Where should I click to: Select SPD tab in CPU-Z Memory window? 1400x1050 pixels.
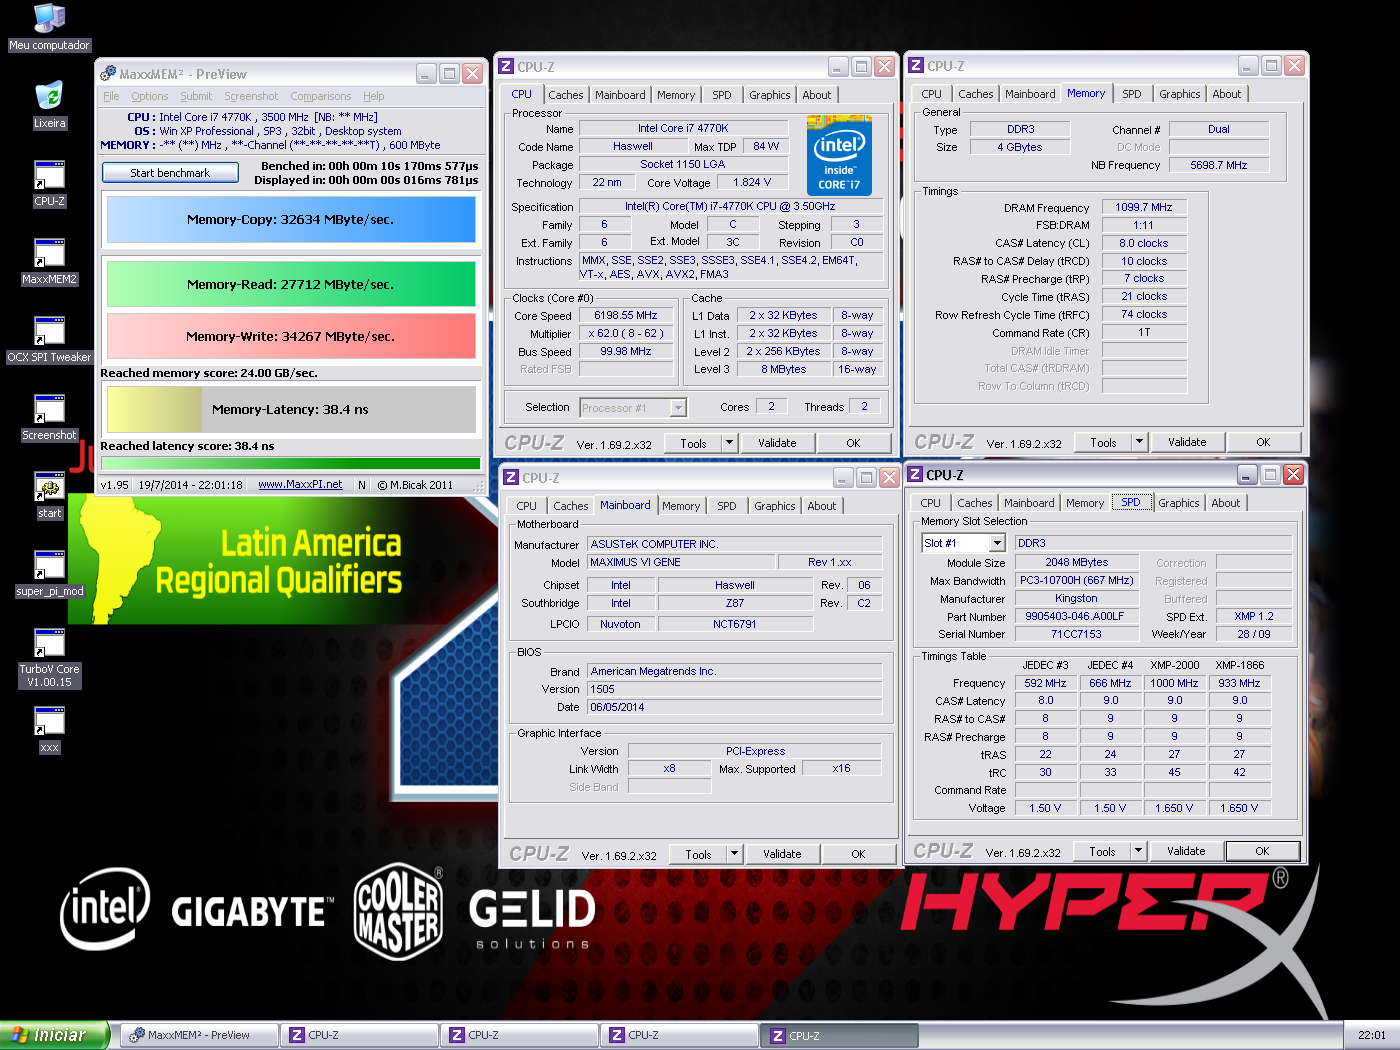(x=1132, y=94)
